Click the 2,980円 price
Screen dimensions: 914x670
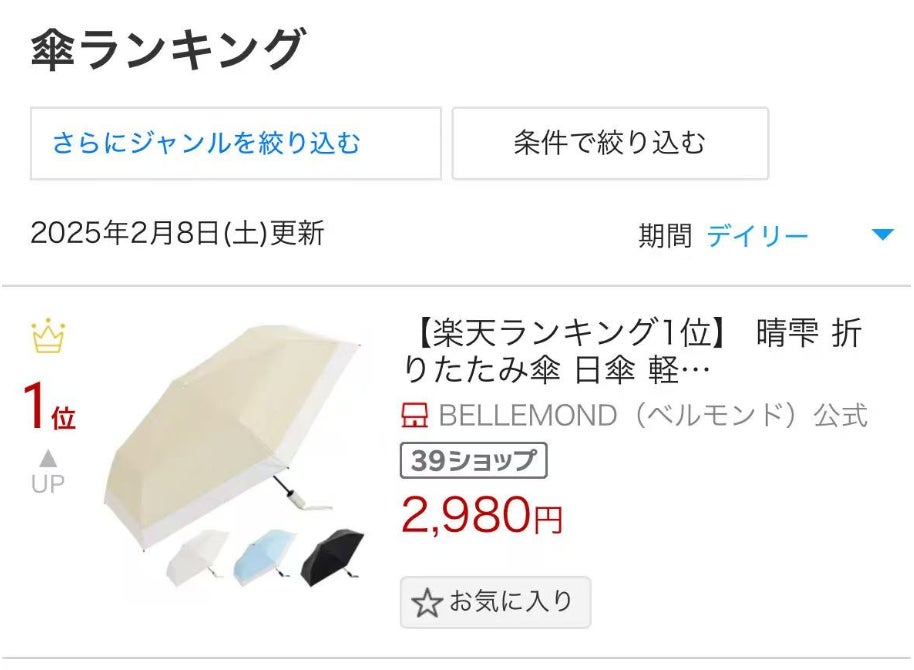482,515
